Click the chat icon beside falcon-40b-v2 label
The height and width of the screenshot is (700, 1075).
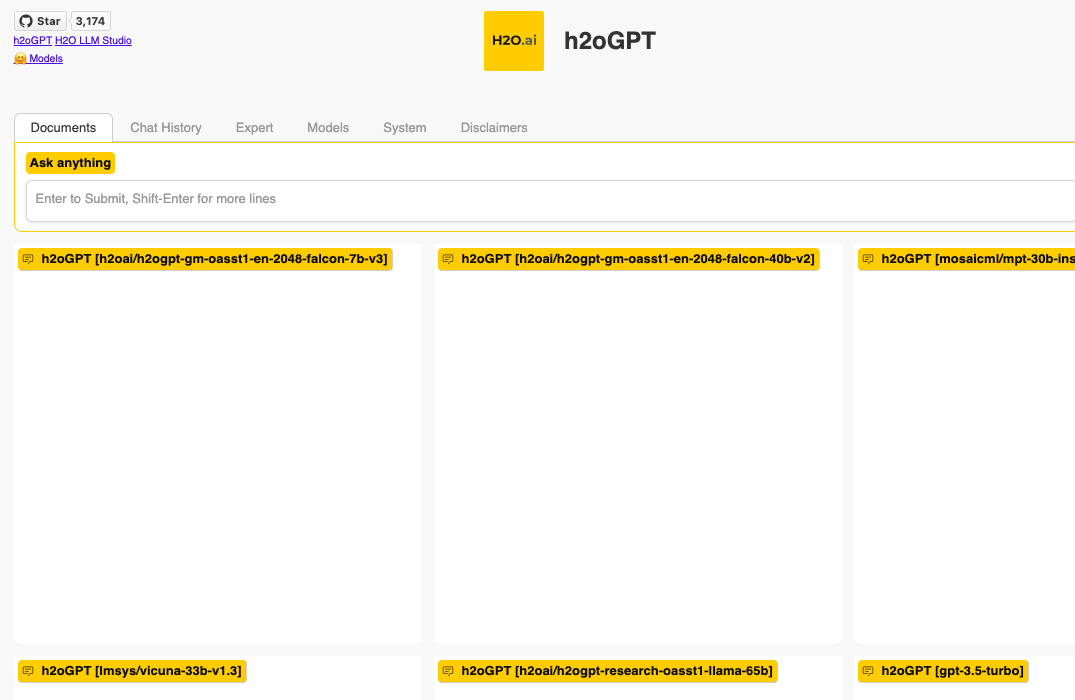[x=448, y=259]
